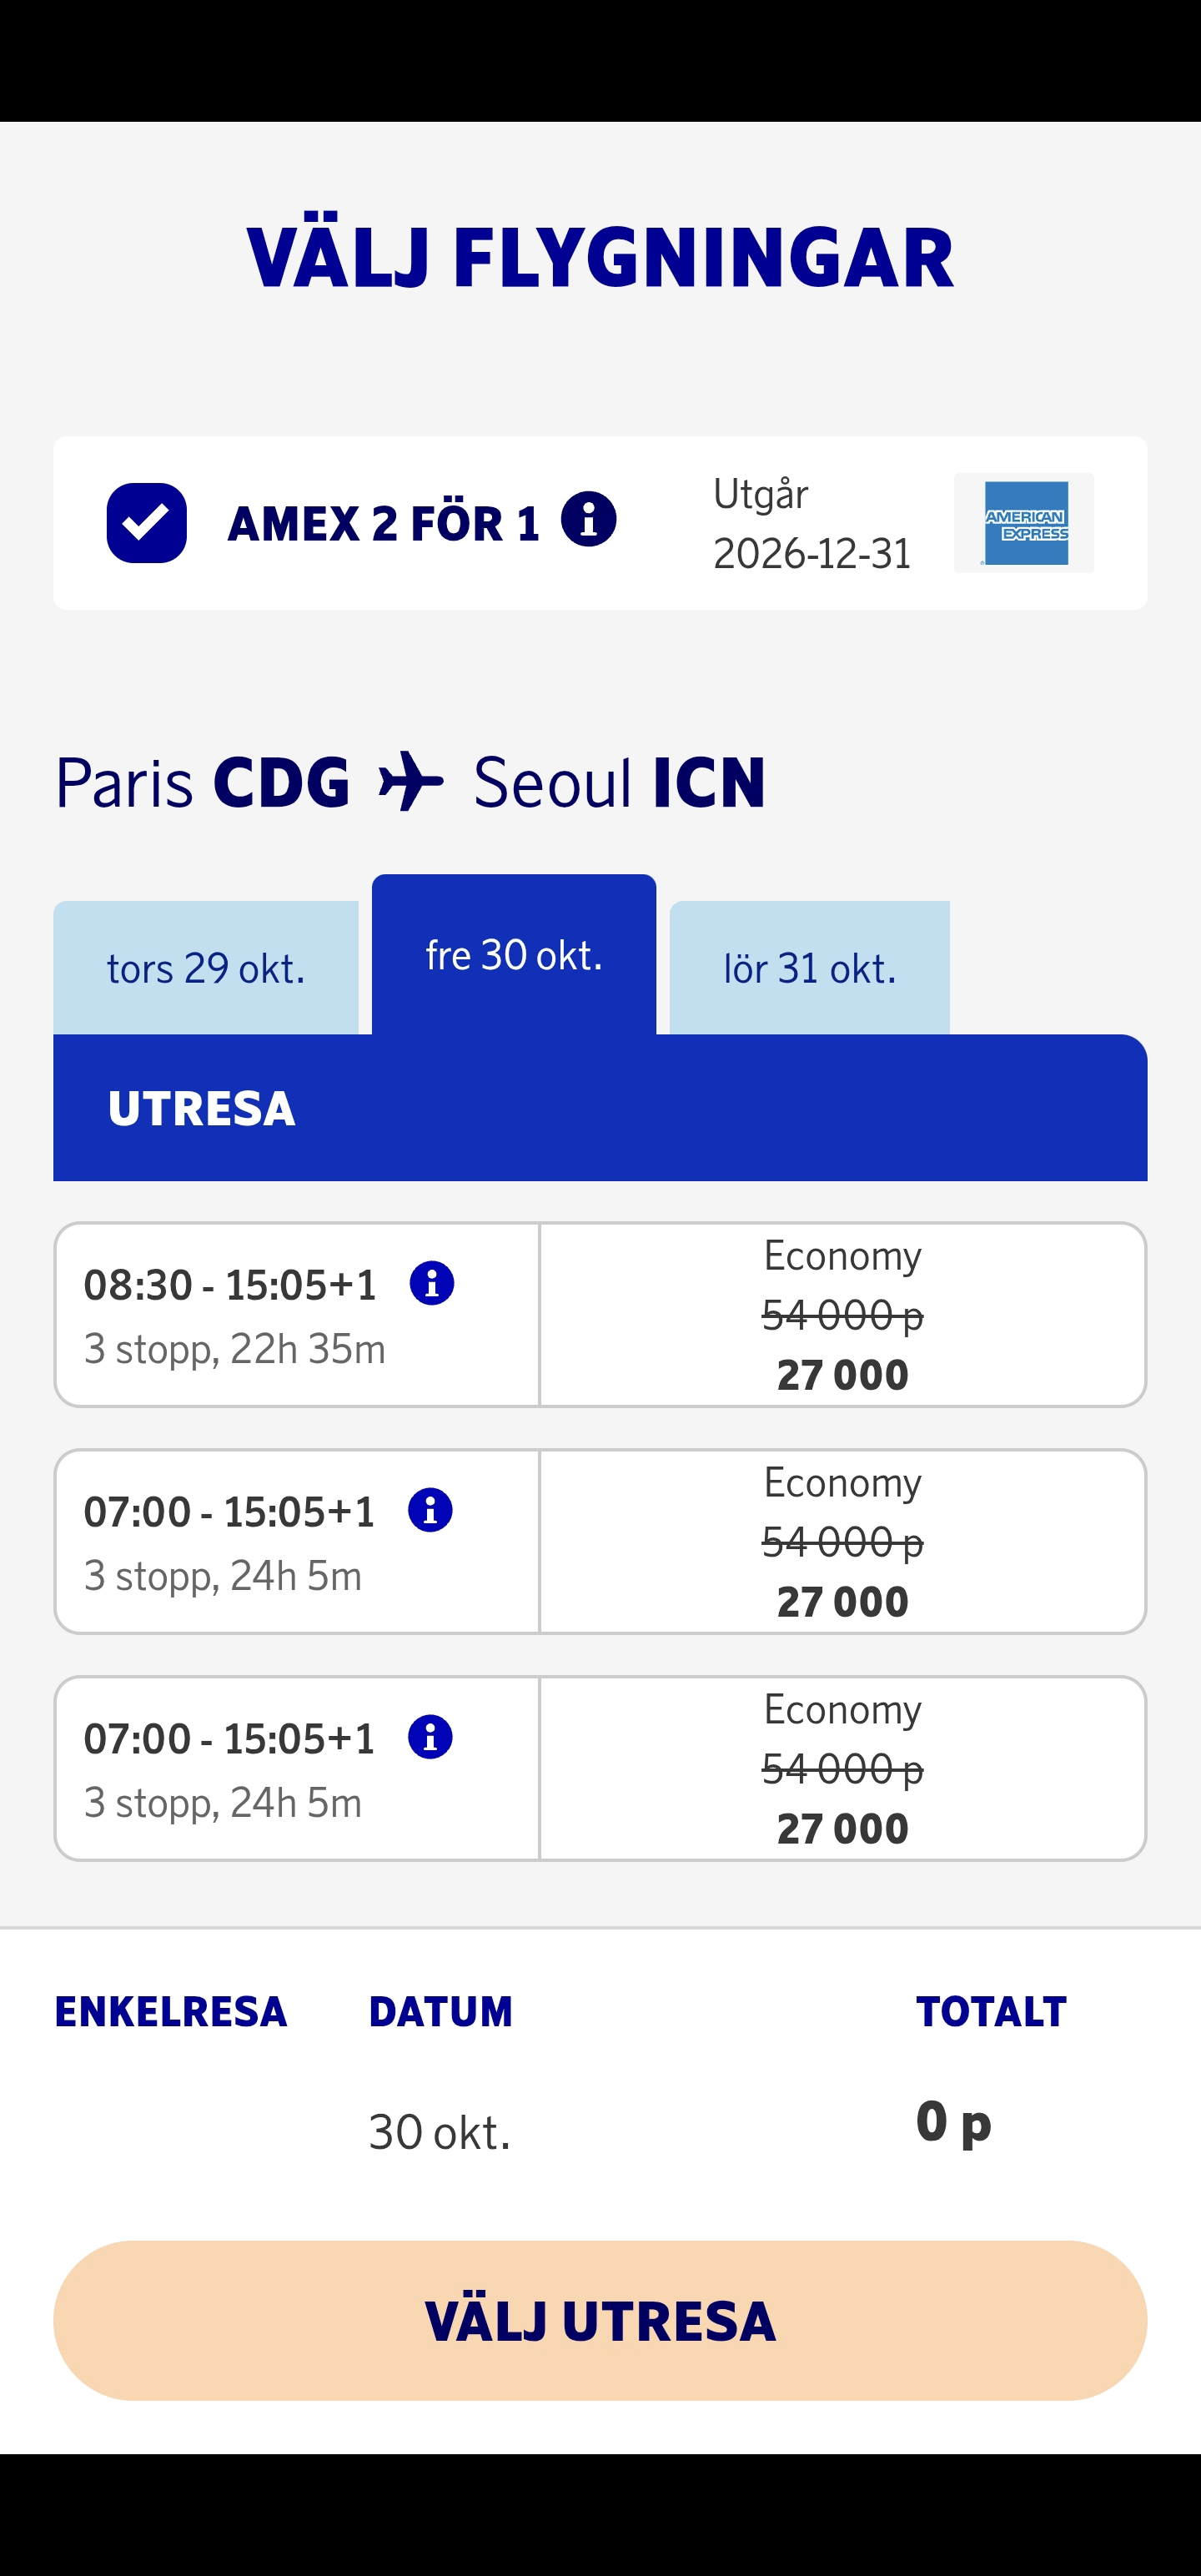
Task: Choose Economy fare of the middle 24h 5m flight
Action: point(842,1542)
